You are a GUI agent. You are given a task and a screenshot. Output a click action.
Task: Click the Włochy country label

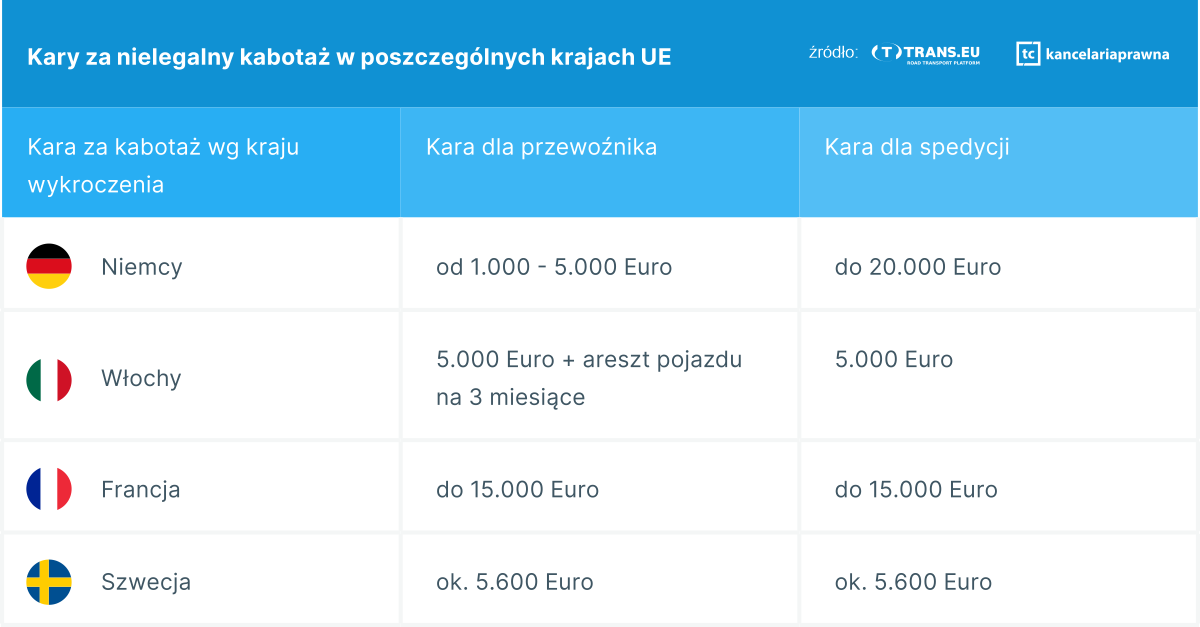pyautogui.click(x=141, y=379)
